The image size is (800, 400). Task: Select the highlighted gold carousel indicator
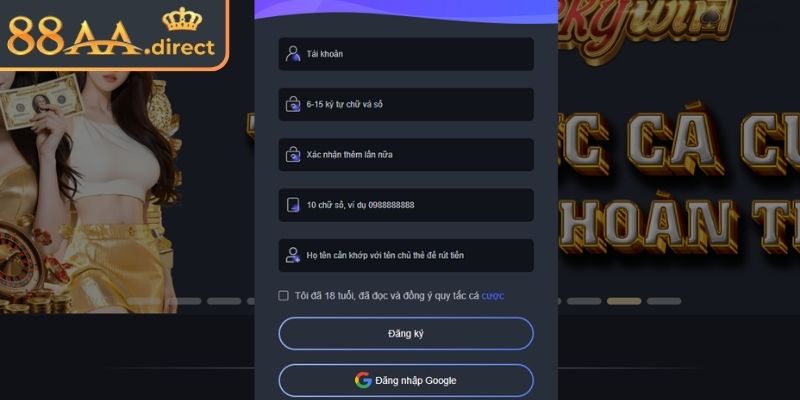(x=623, y=302)
